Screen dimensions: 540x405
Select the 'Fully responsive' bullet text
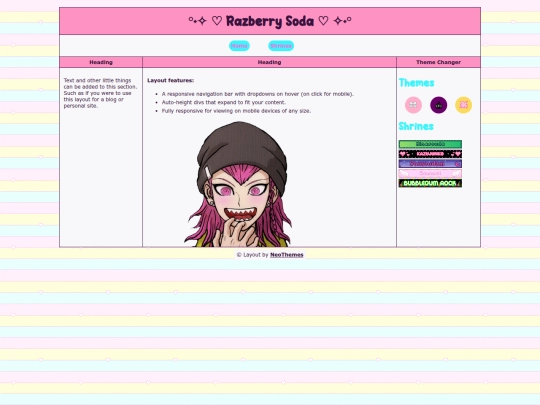[x=236, y=111]
